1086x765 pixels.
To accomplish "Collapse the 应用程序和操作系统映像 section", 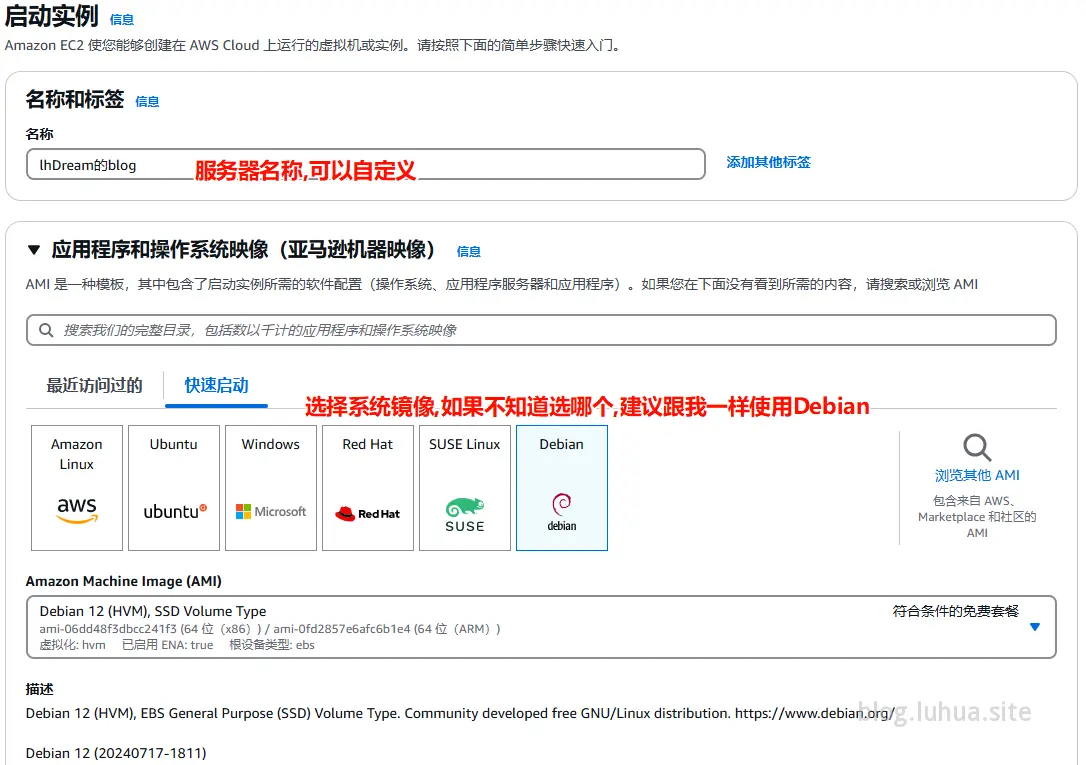I will click(x=34, y=250).
